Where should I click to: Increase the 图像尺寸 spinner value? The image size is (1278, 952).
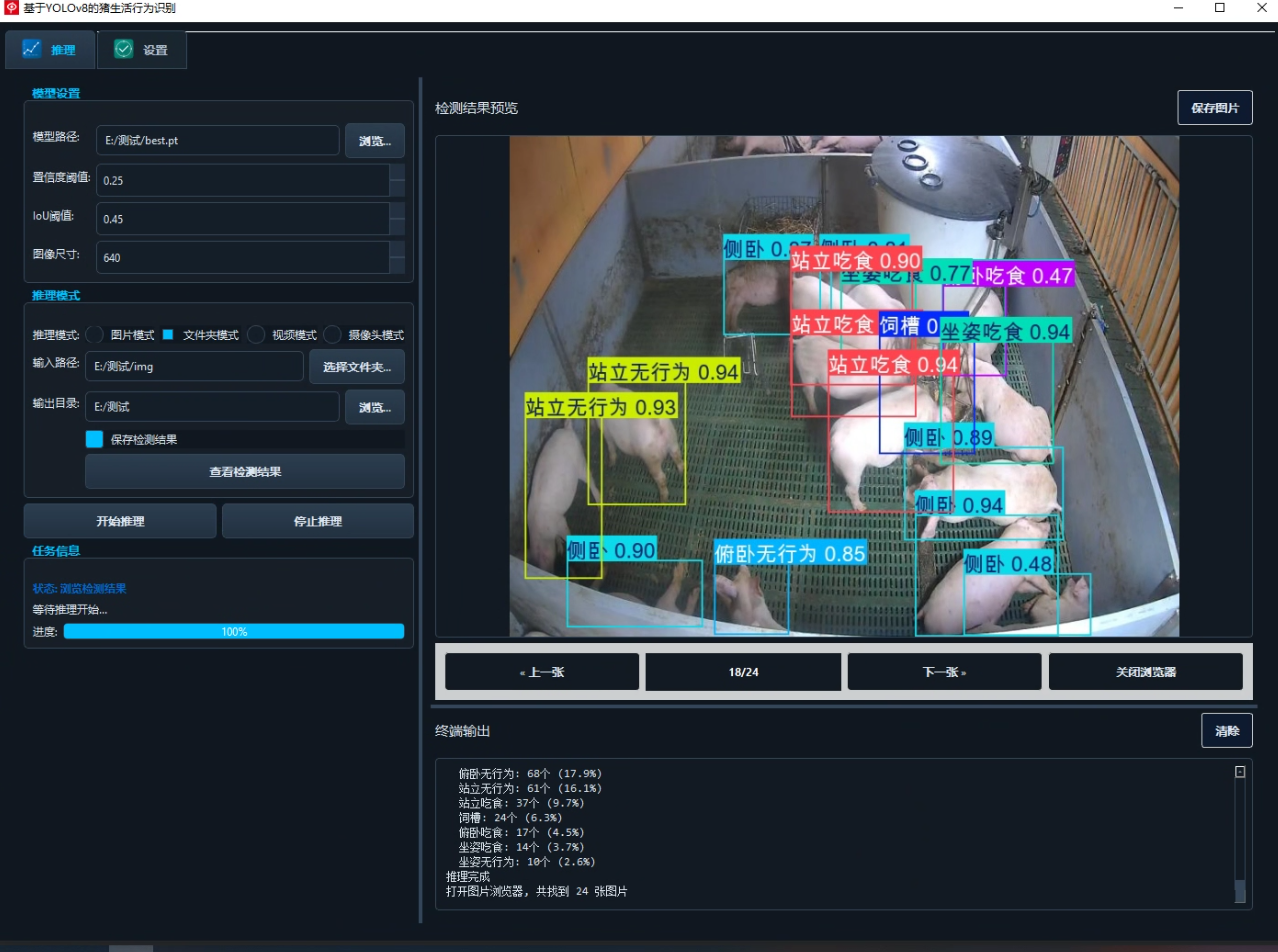click(397, 250)
